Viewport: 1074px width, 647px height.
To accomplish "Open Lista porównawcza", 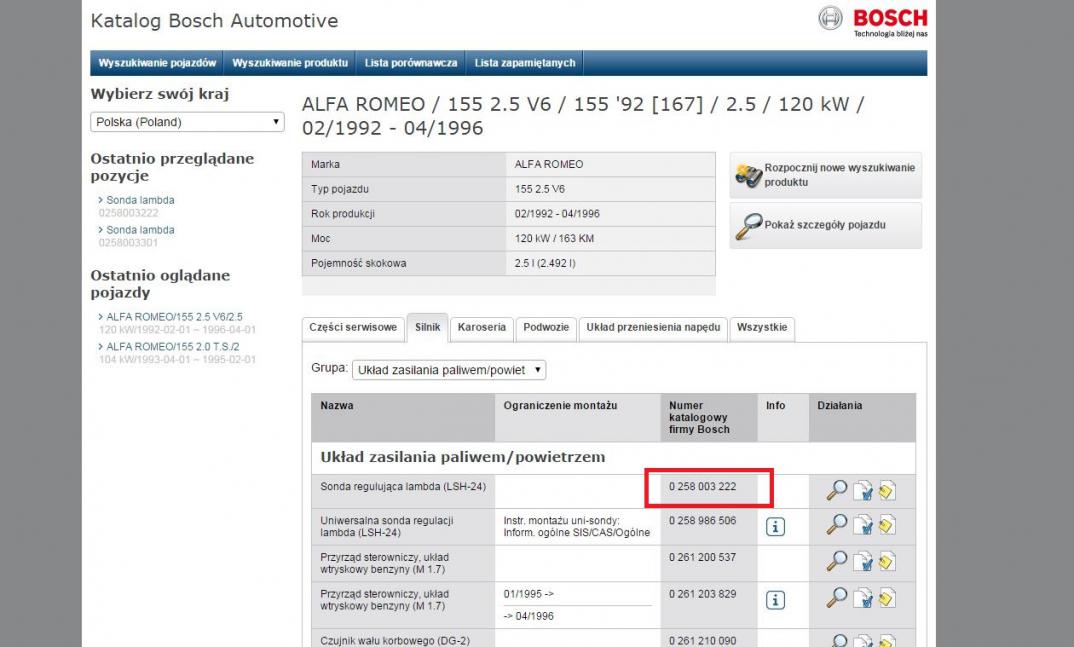I will pos(411,63).
